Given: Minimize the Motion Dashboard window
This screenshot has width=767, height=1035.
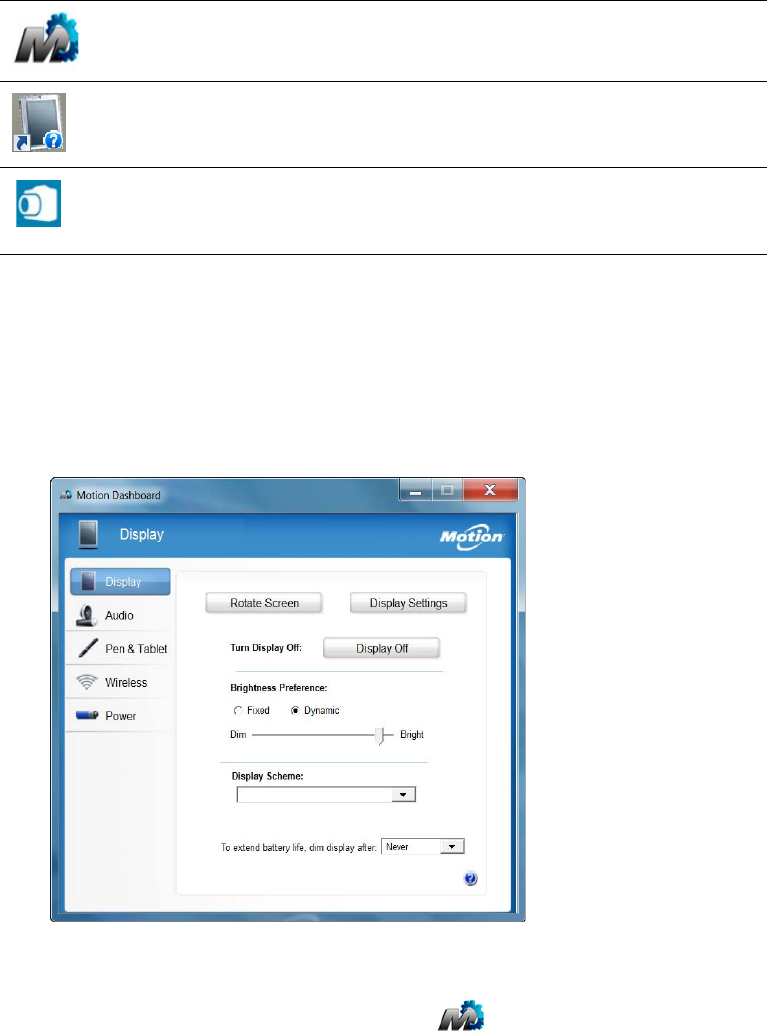Looking at the screenshot, I should [x=416, y=490].
